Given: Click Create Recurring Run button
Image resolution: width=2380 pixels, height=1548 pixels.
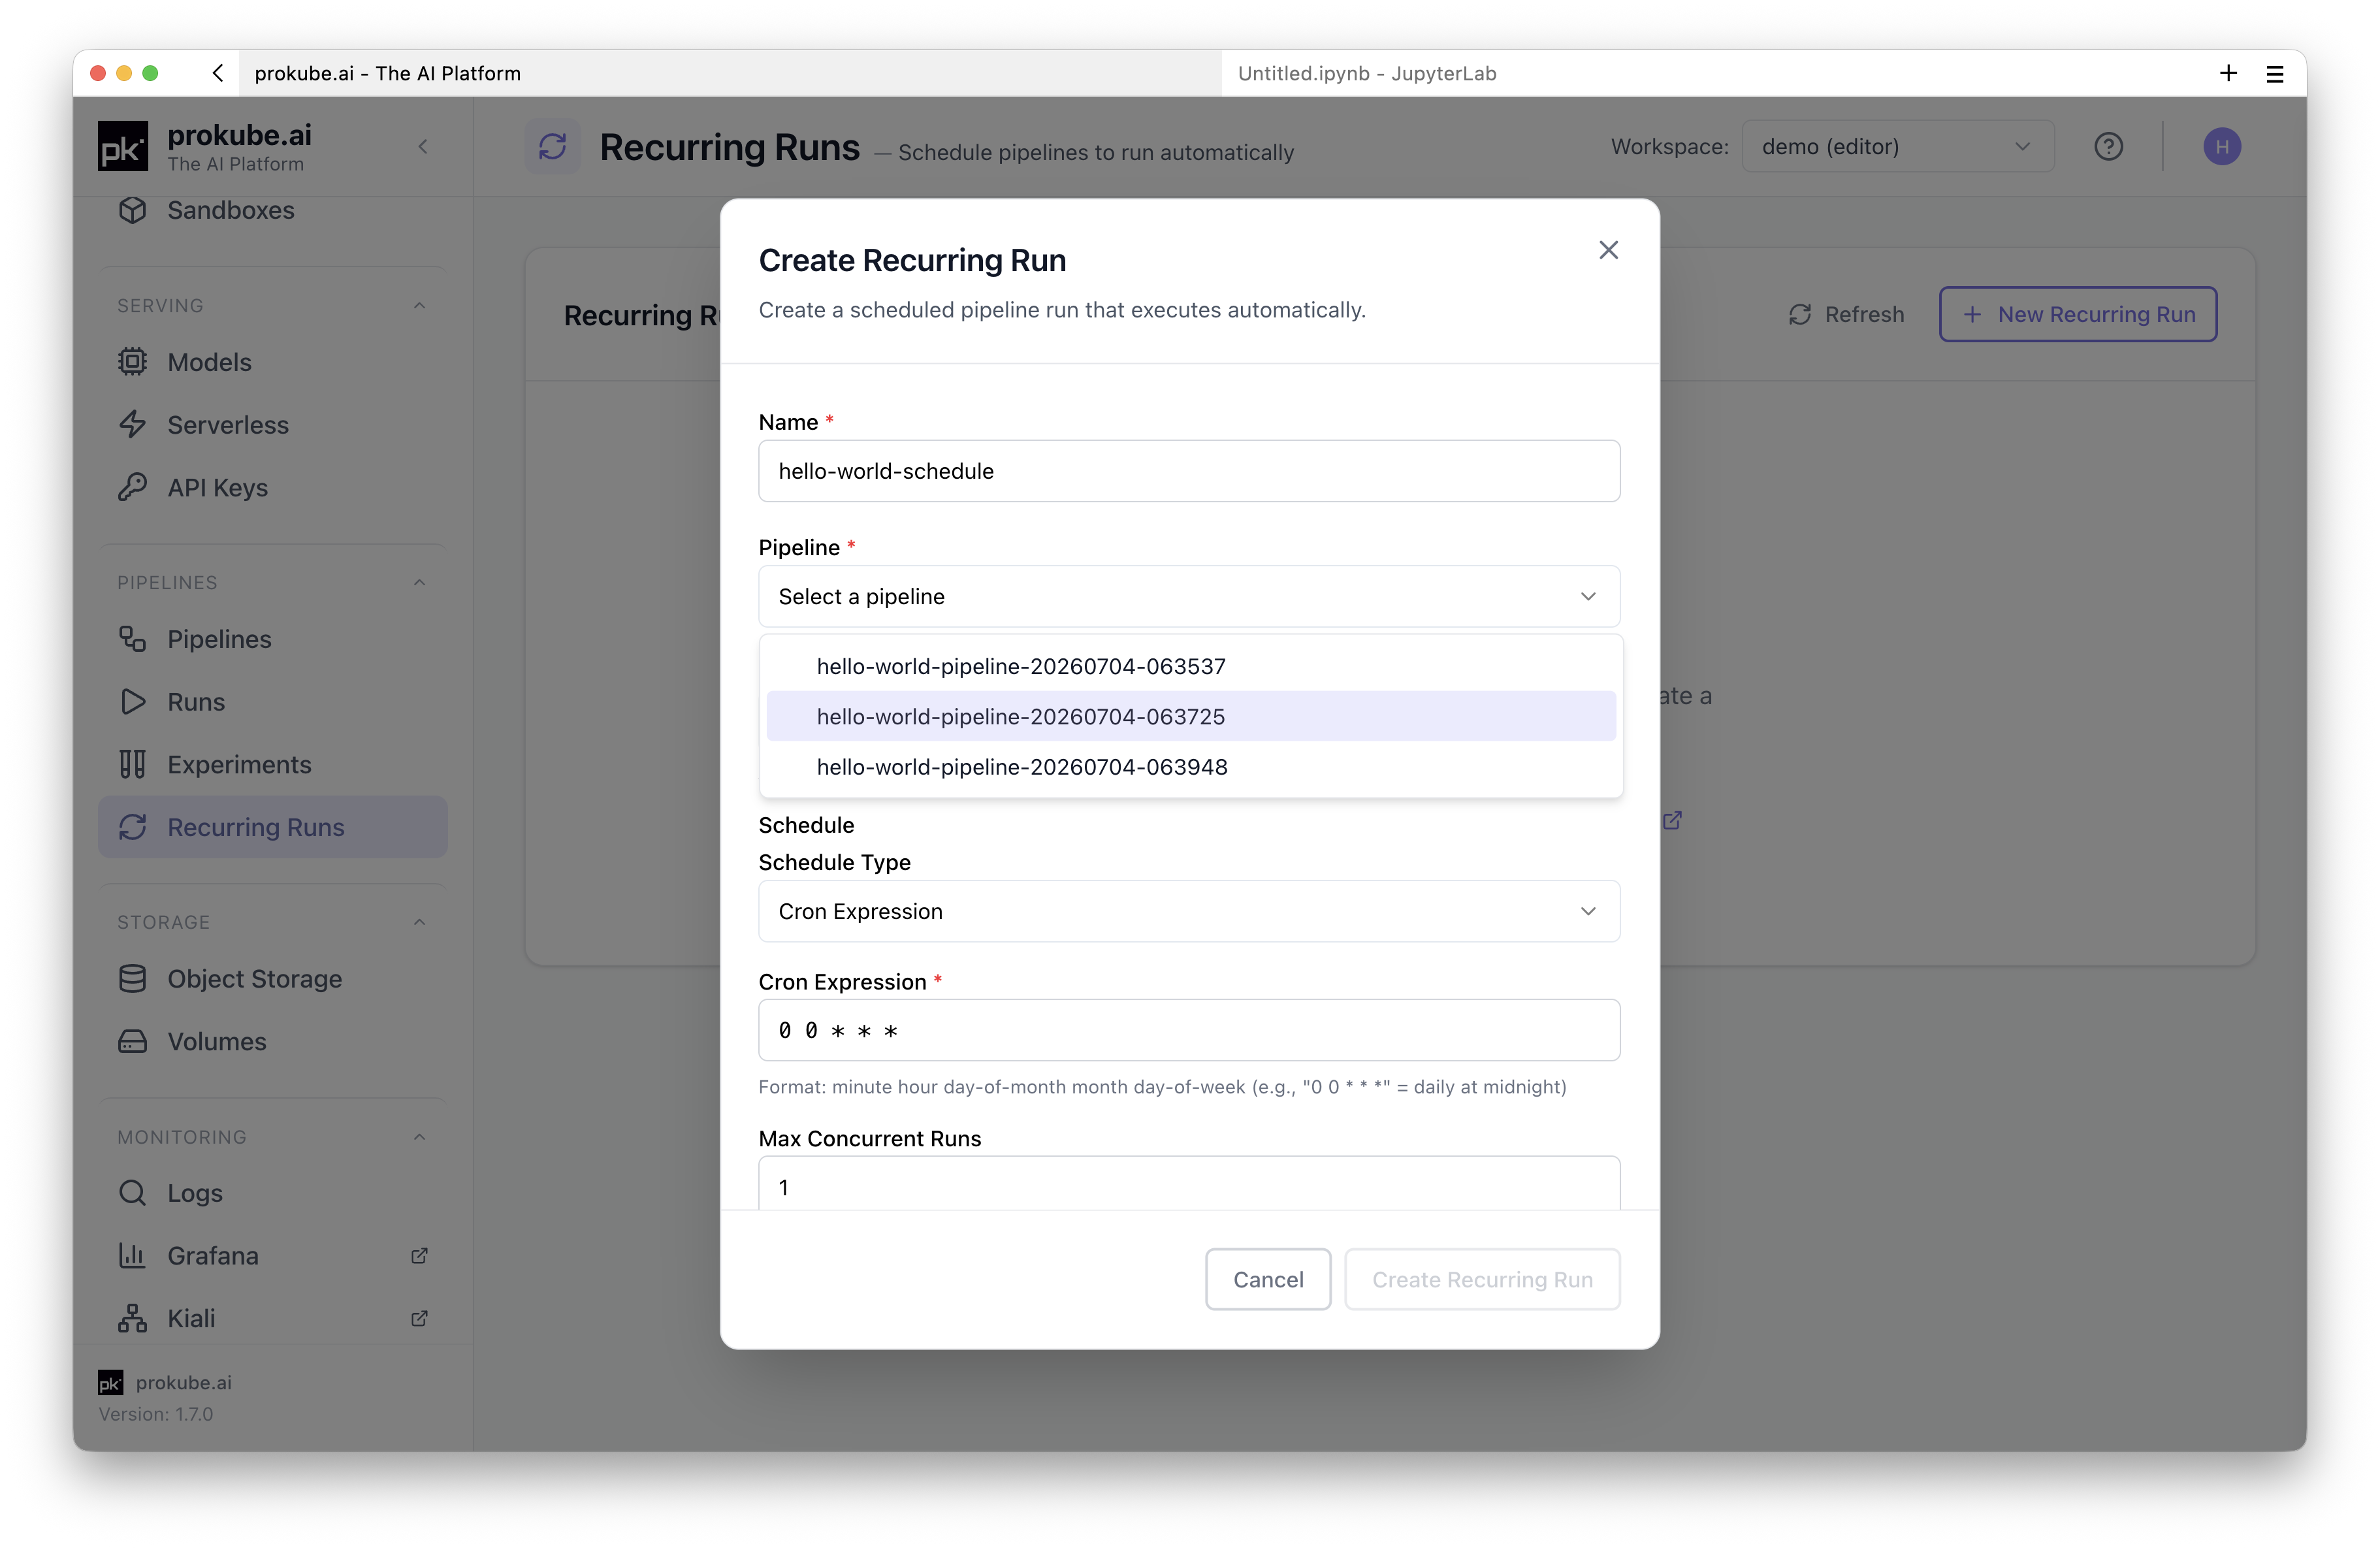Looking at the screenshot, I should click(x=1482, y=1279).
